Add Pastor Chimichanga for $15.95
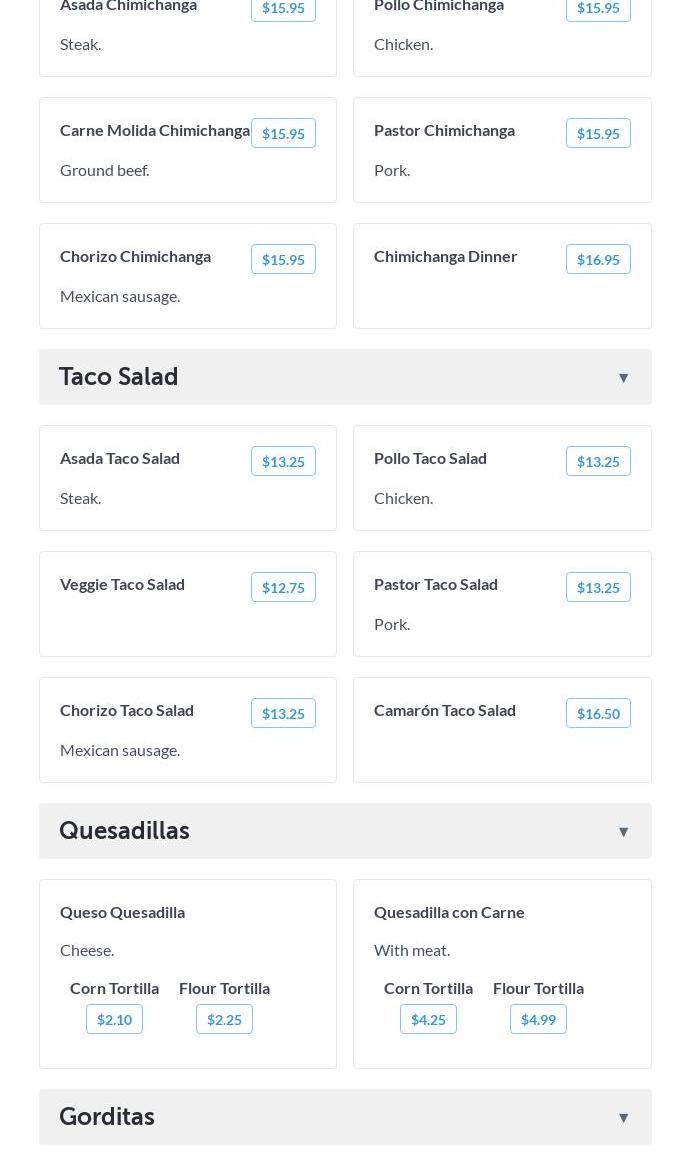This screenshot has height=1159, width=690. (x=598, y=134)
